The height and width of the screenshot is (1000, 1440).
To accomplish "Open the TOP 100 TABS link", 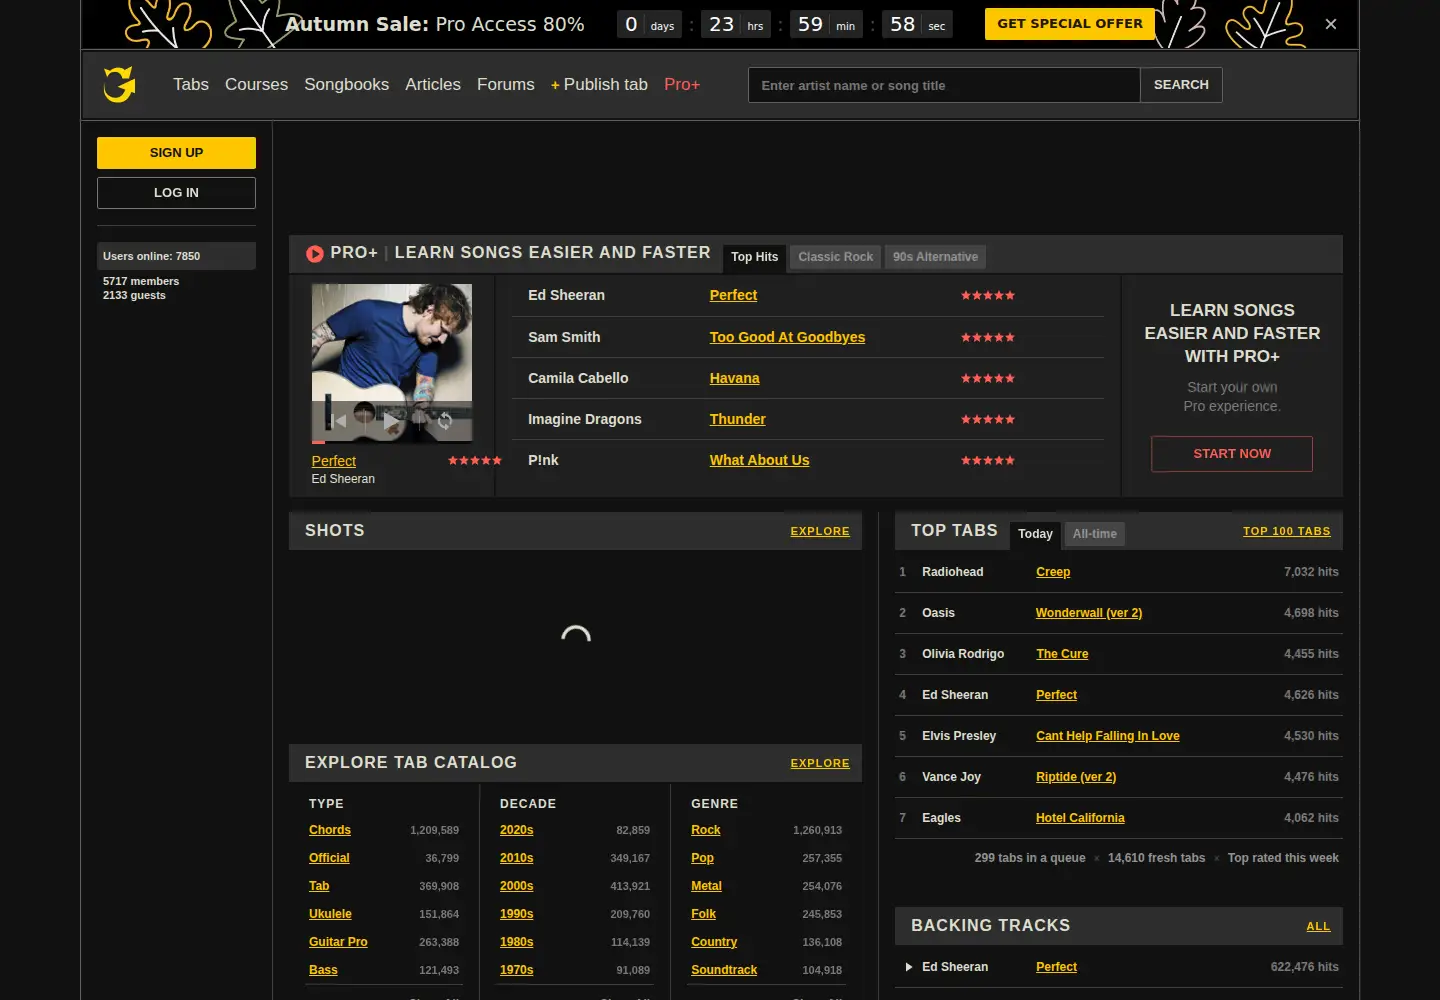I will [1286, 532].
